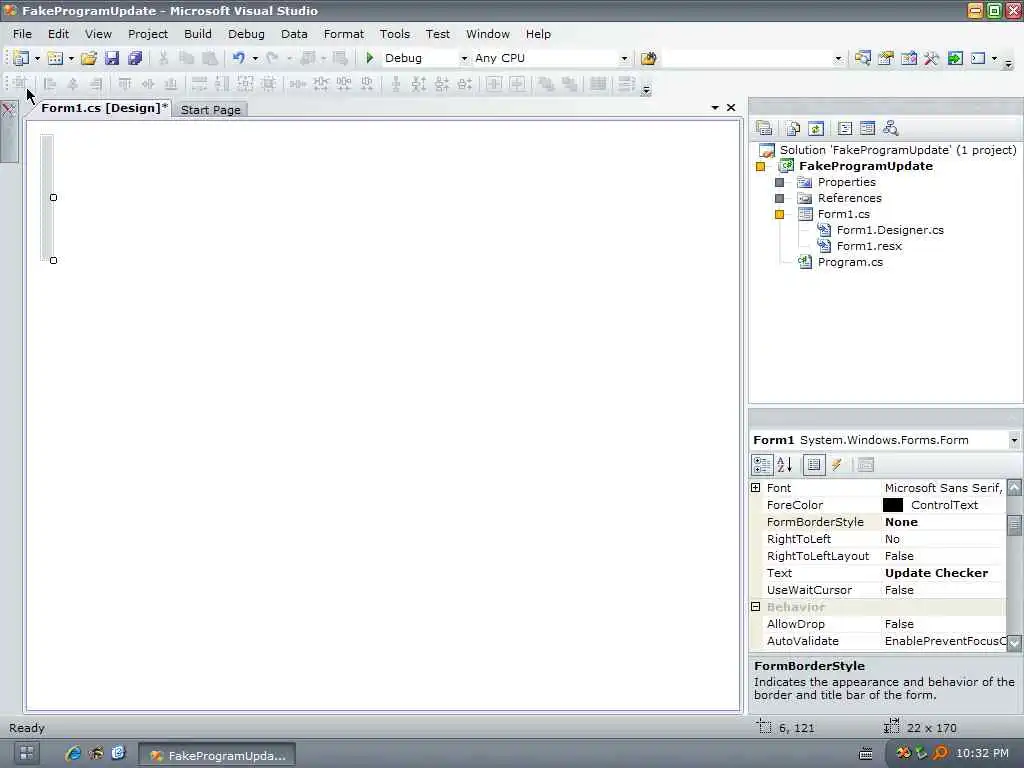Screen dimensions: 1024x768
Task: Collapse the Form1.cs tree node
Action: point(779,214)
